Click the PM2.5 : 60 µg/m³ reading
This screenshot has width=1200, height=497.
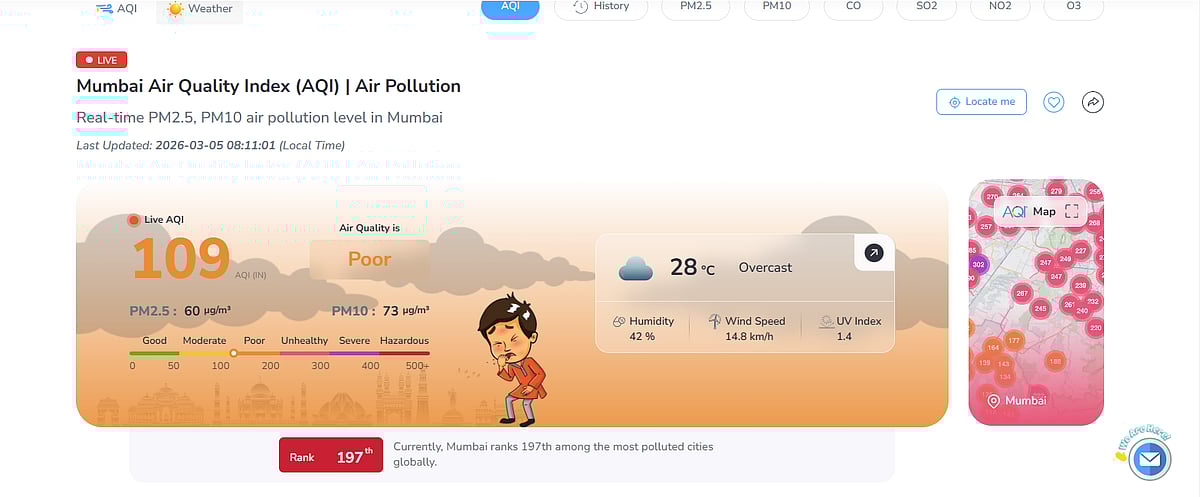pos(180,311)
